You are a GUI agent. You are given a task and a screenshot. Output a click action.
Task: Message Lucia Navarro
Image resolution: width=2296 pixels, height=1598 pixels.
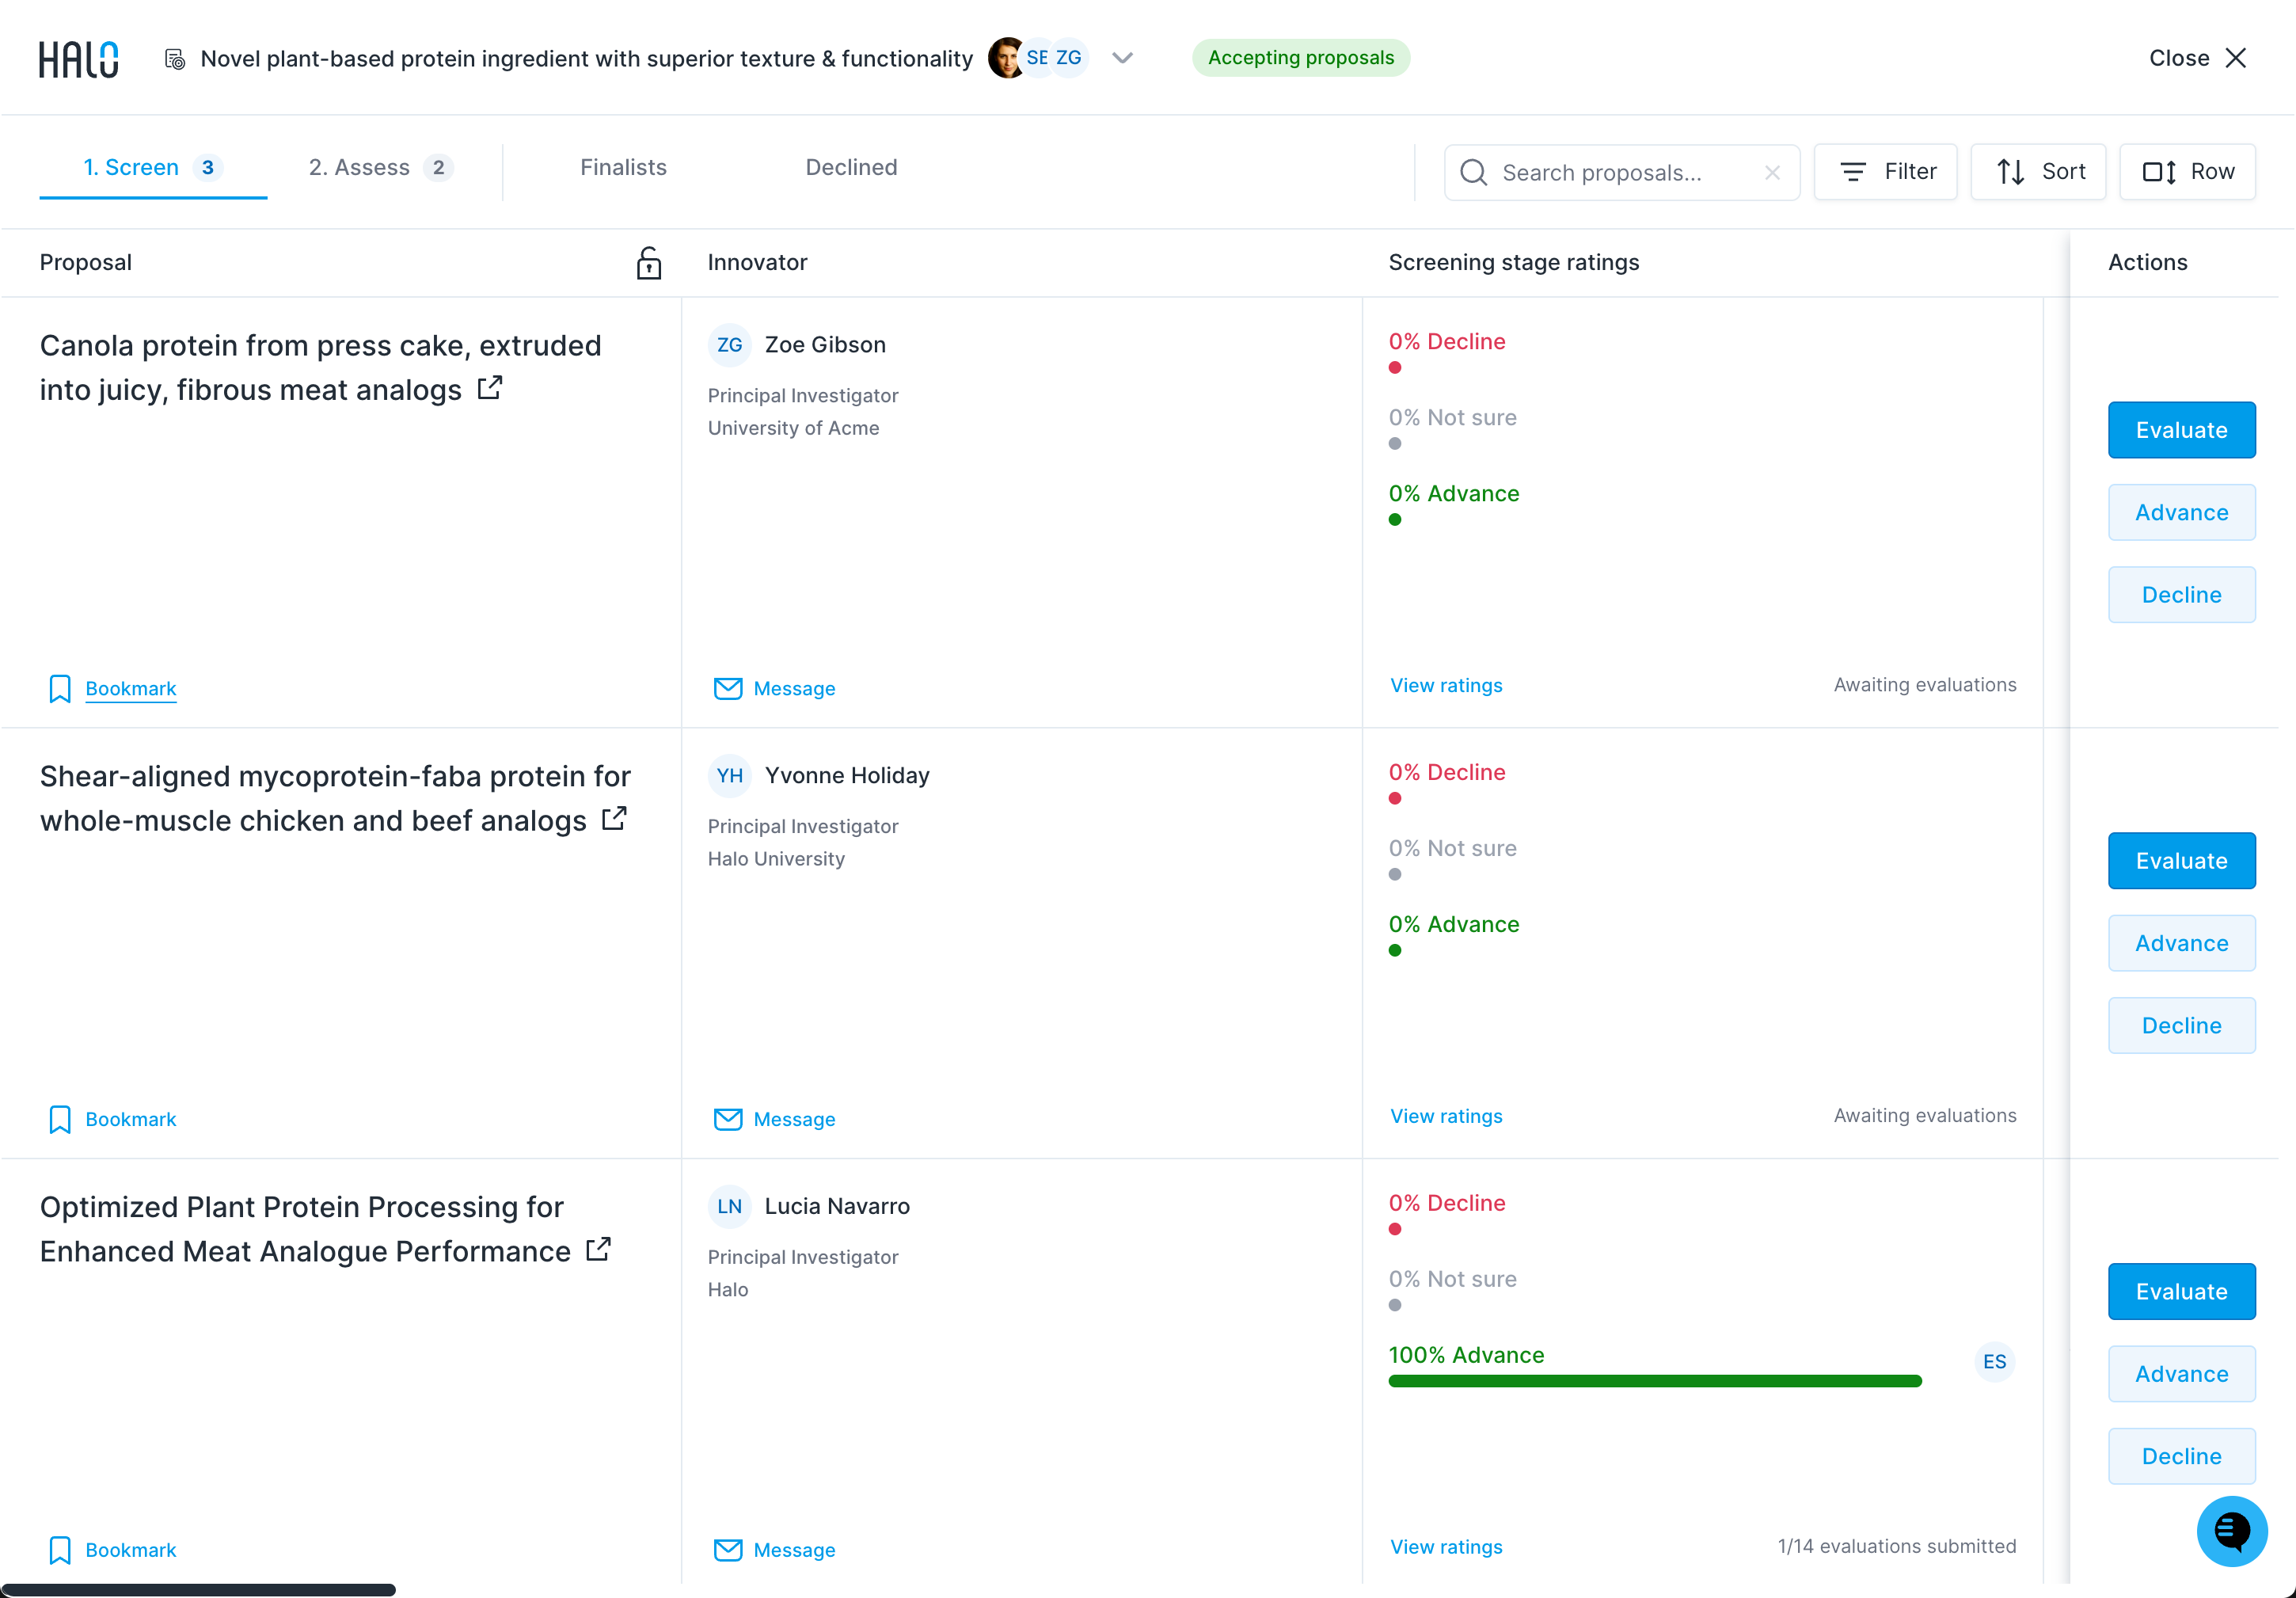coord(774,1551)
